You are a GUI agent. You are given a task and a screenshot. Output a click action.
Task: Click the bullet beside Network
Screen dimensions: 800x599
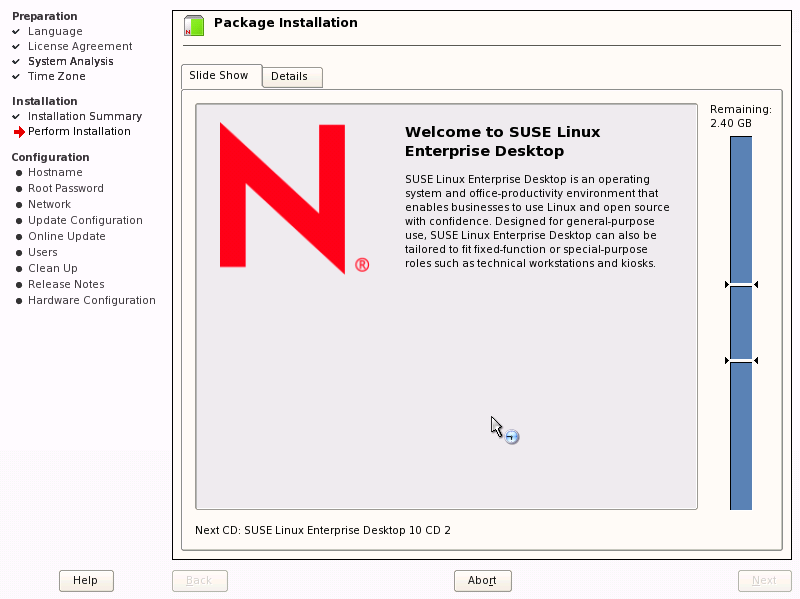pos(19,205)
